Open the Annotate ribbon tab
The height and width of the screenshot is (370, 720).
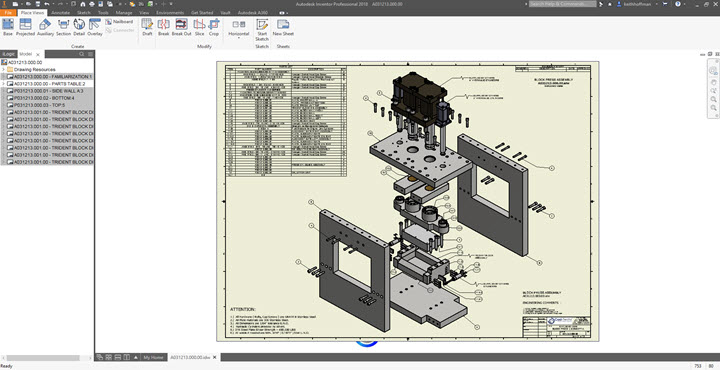61,13
